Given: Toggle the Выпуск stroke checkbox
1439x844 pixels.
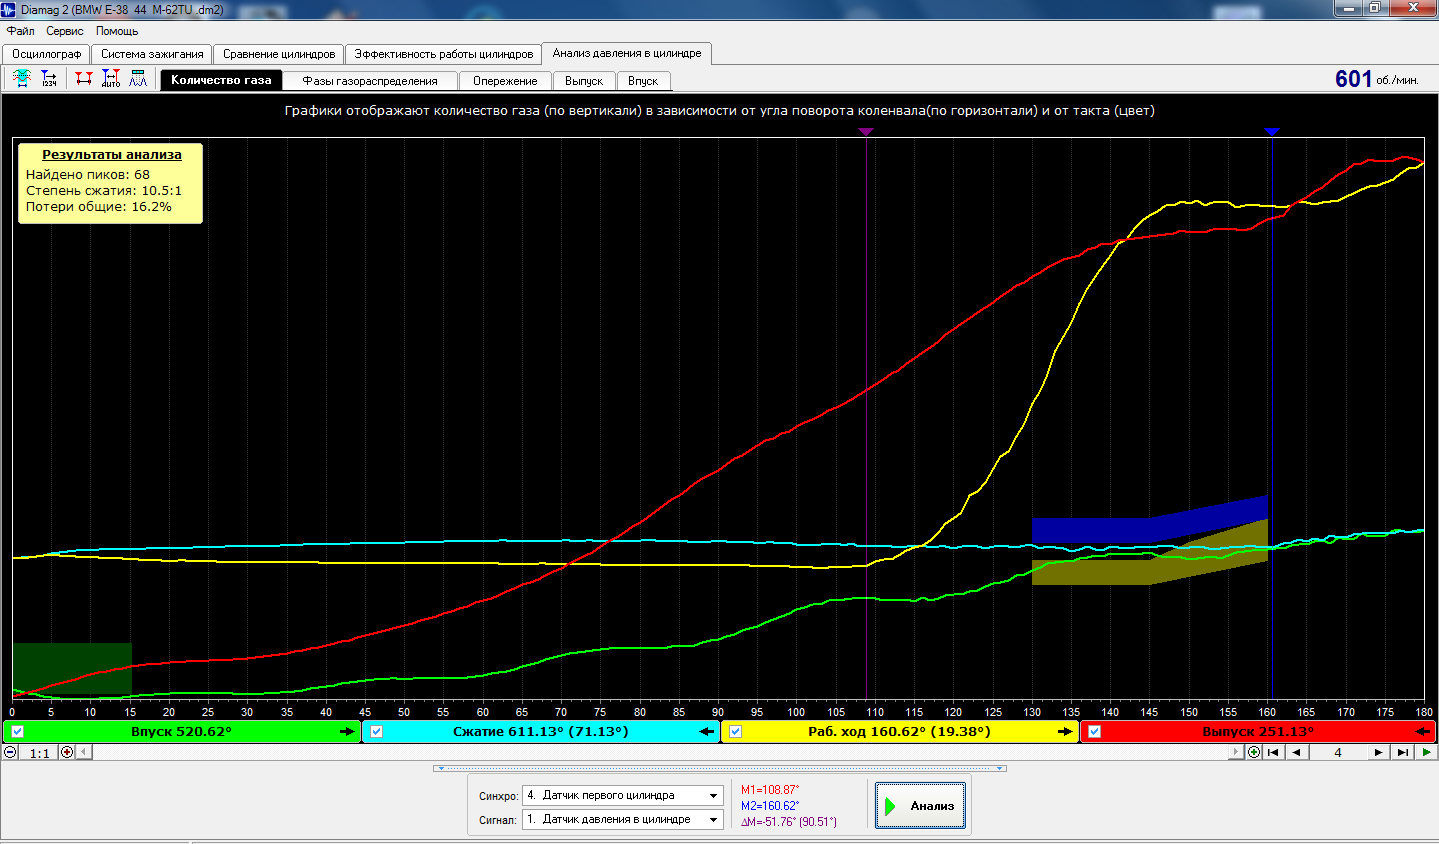Looking at the screenshot, I should (x=1094, y=732).
